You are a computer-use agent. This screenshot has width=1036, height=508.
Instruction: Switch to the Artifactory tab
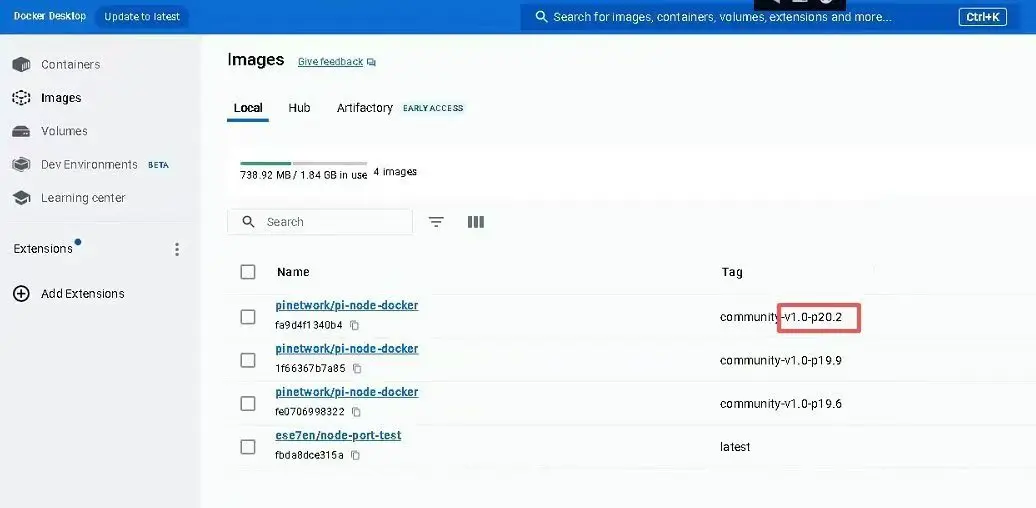click(365, 108)
